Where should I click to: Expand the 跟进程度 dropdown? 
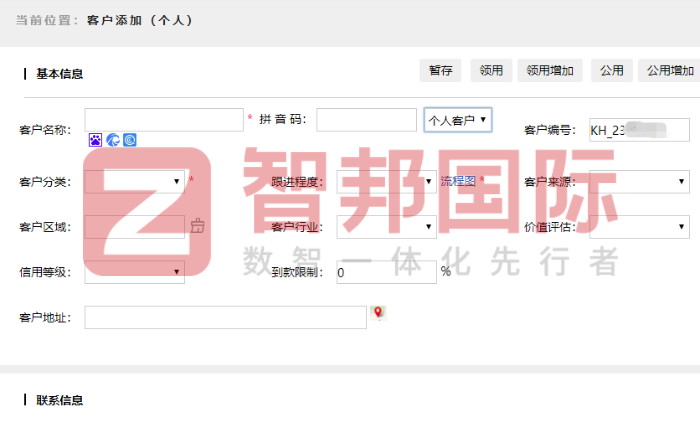point(387,182)
